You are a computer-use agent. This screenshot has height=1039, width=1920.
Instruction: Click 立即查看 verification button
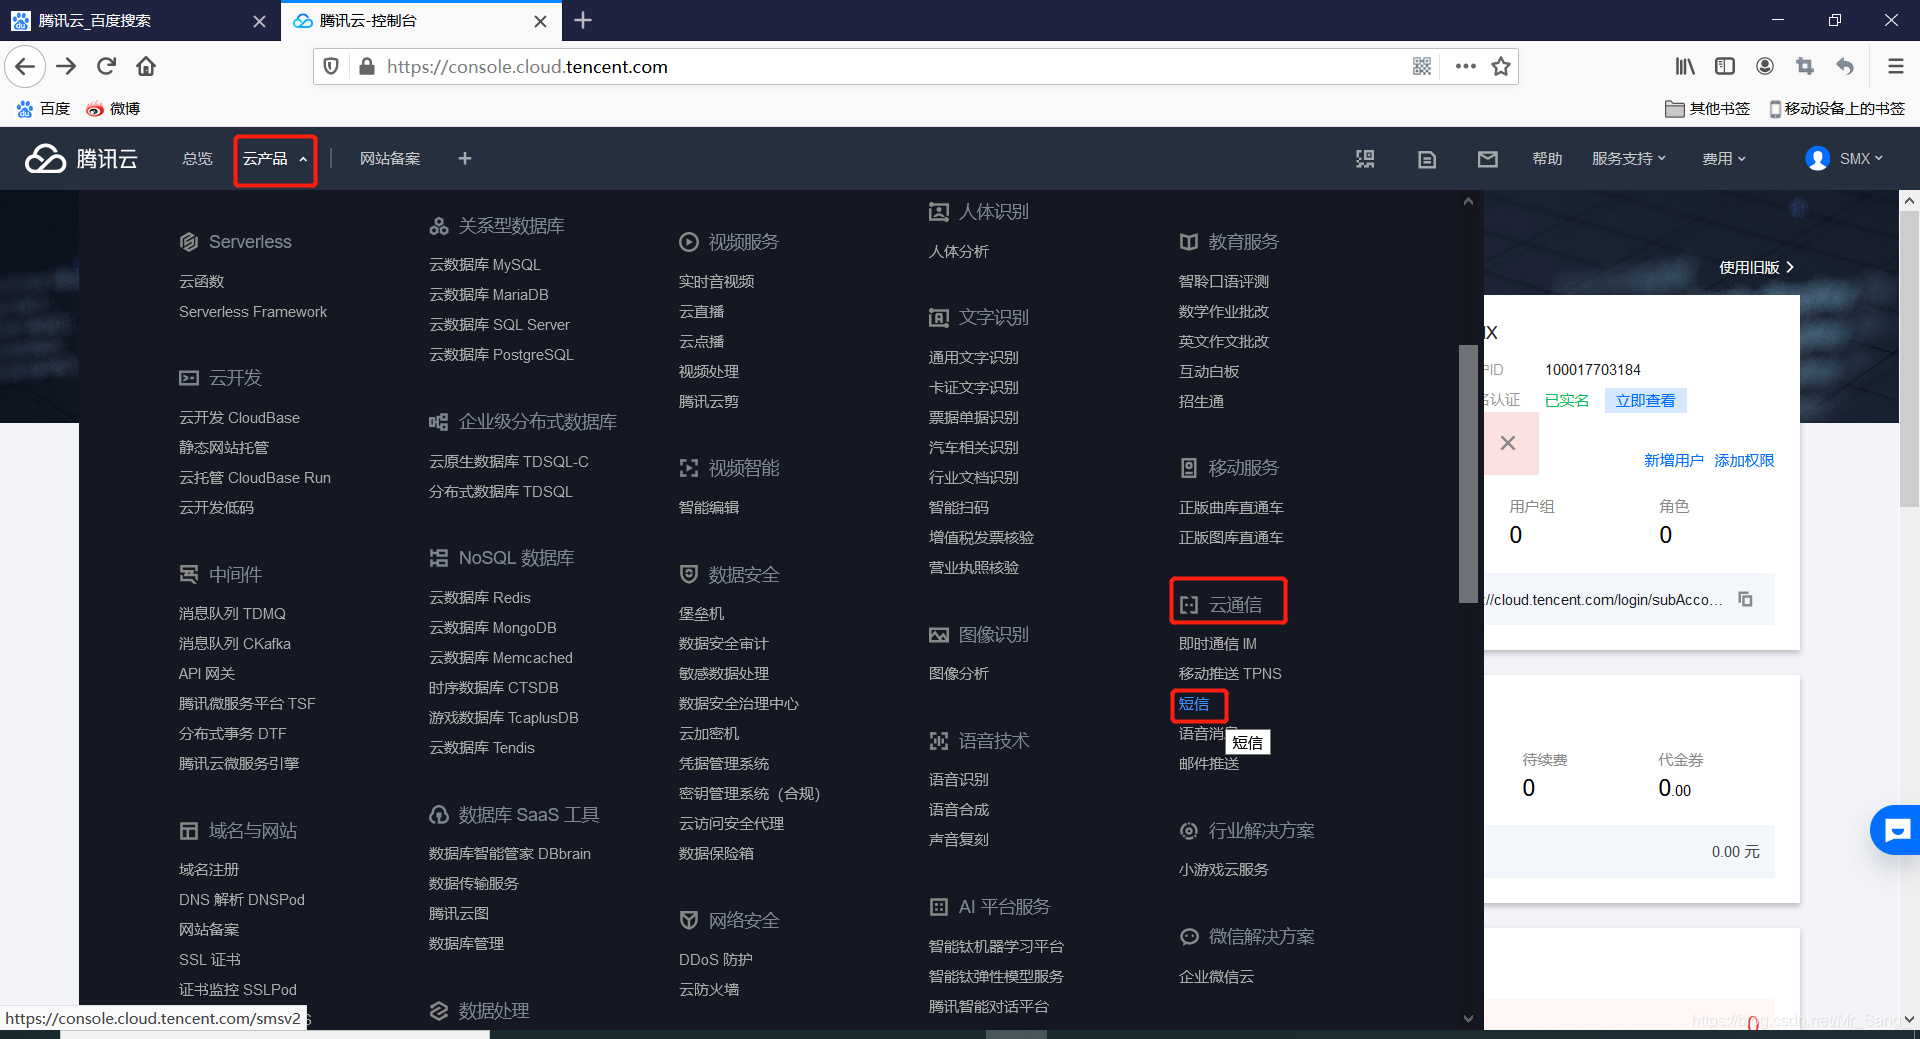pos(1646,401)
